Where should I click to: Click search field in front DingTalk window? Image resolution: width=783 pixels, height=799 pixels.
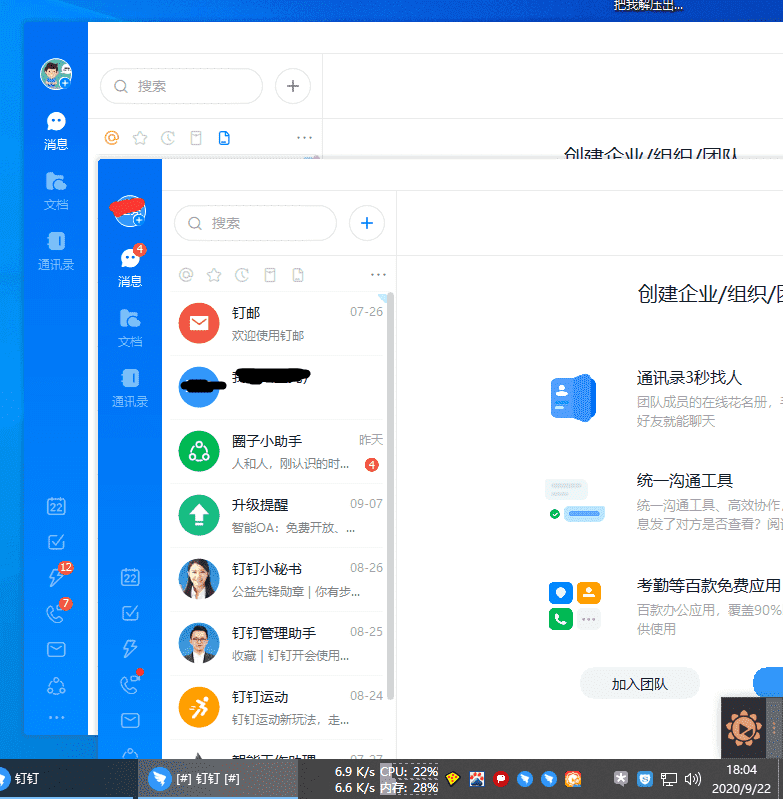255,223
